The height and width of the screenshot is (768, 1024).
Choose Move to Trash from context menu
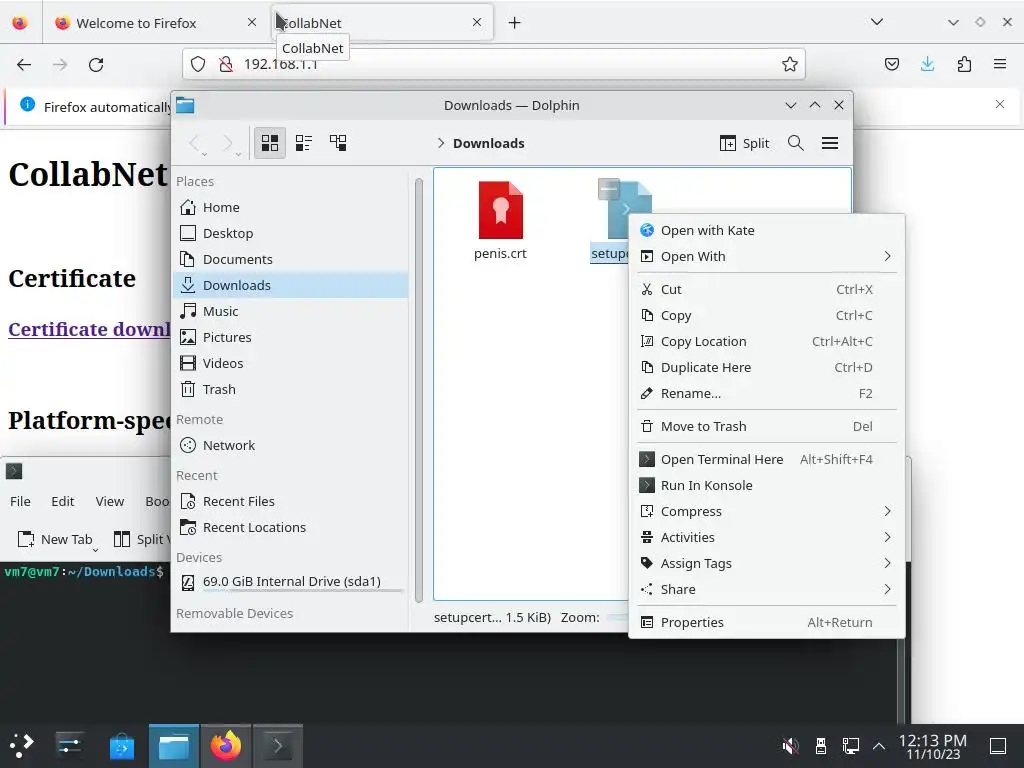[766, 426]
